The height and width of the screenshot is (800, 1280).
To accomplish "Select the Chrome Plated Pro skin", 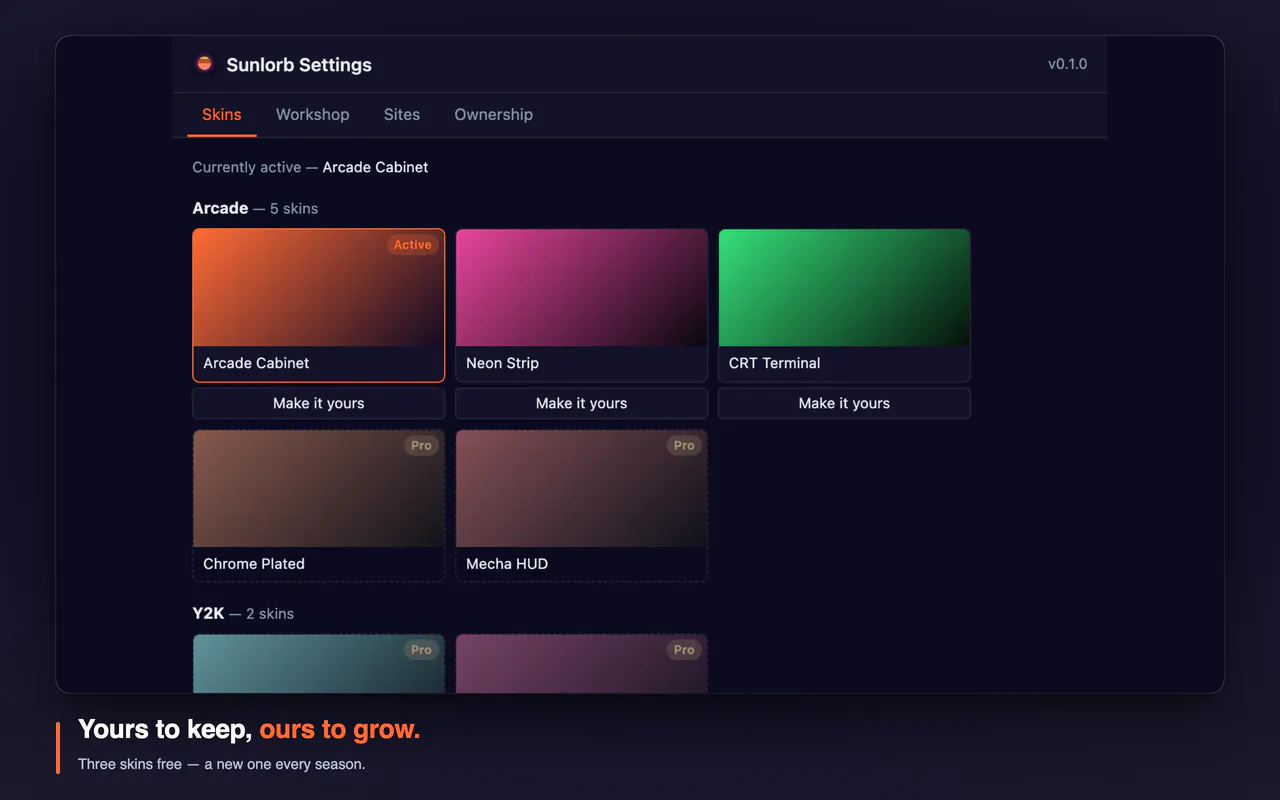I will [319, 506].
